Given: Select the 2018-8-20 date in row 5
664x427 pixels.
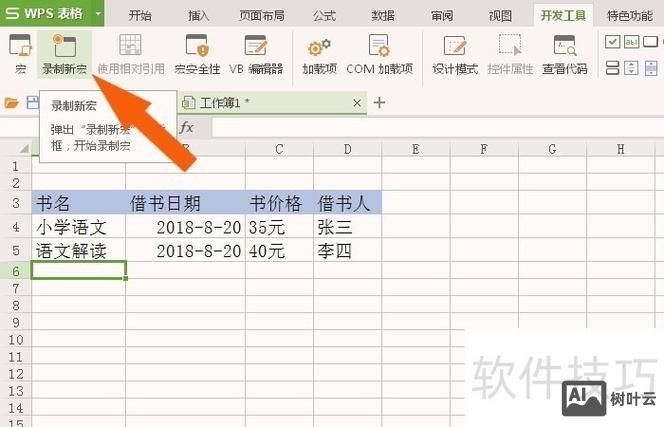Looking at the screenshot, I should coord(185,250).
